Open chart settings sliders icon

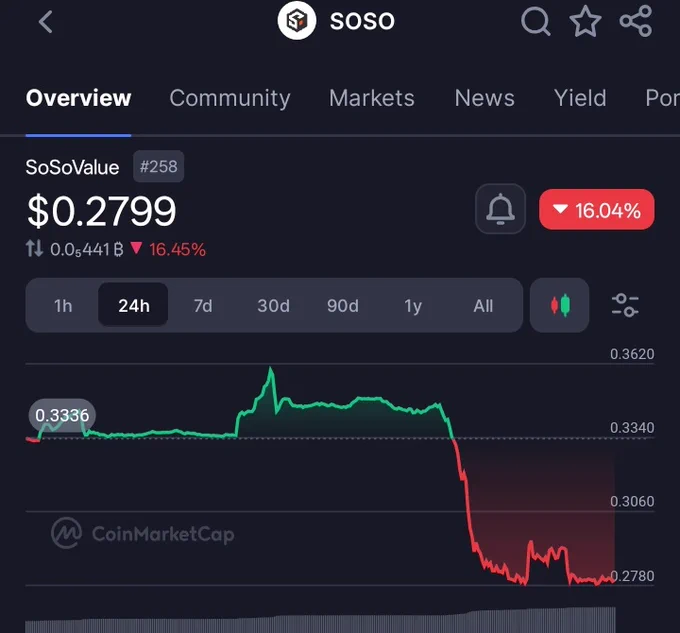click(625, 305)
